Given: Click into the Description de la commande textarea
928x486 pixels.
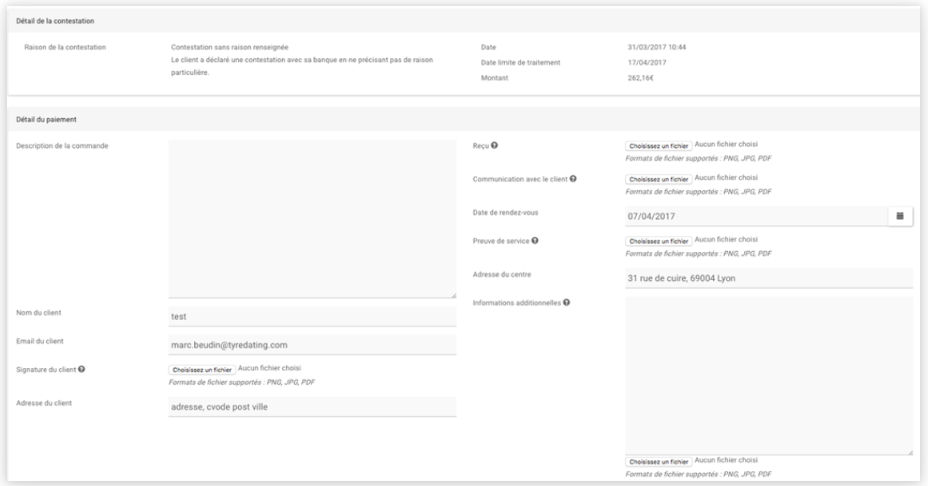Looking at the screenshot, I should [x=312, y=218].
